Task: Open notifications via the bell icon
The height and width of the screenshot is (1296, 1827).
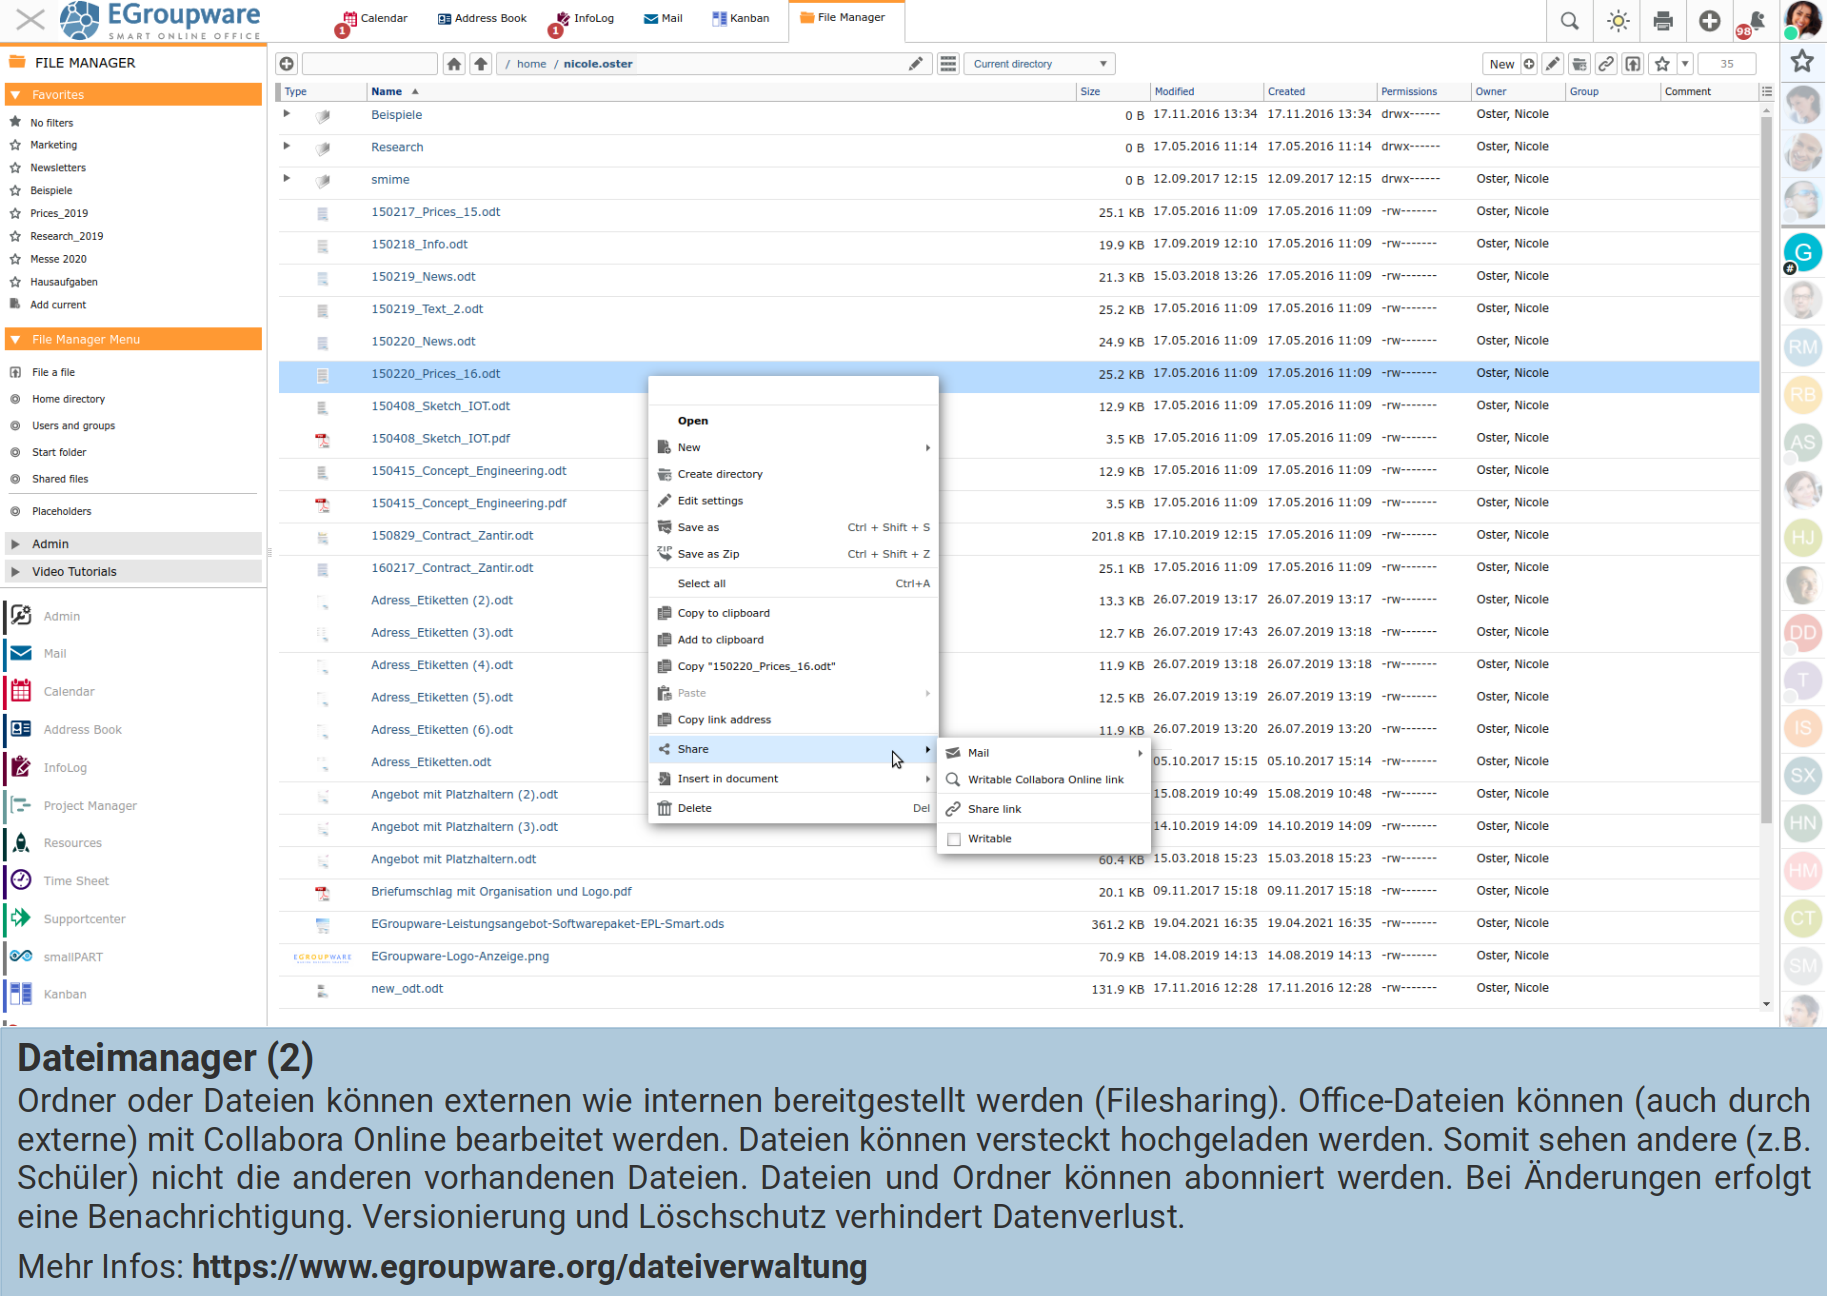Action: point(1754,21)
